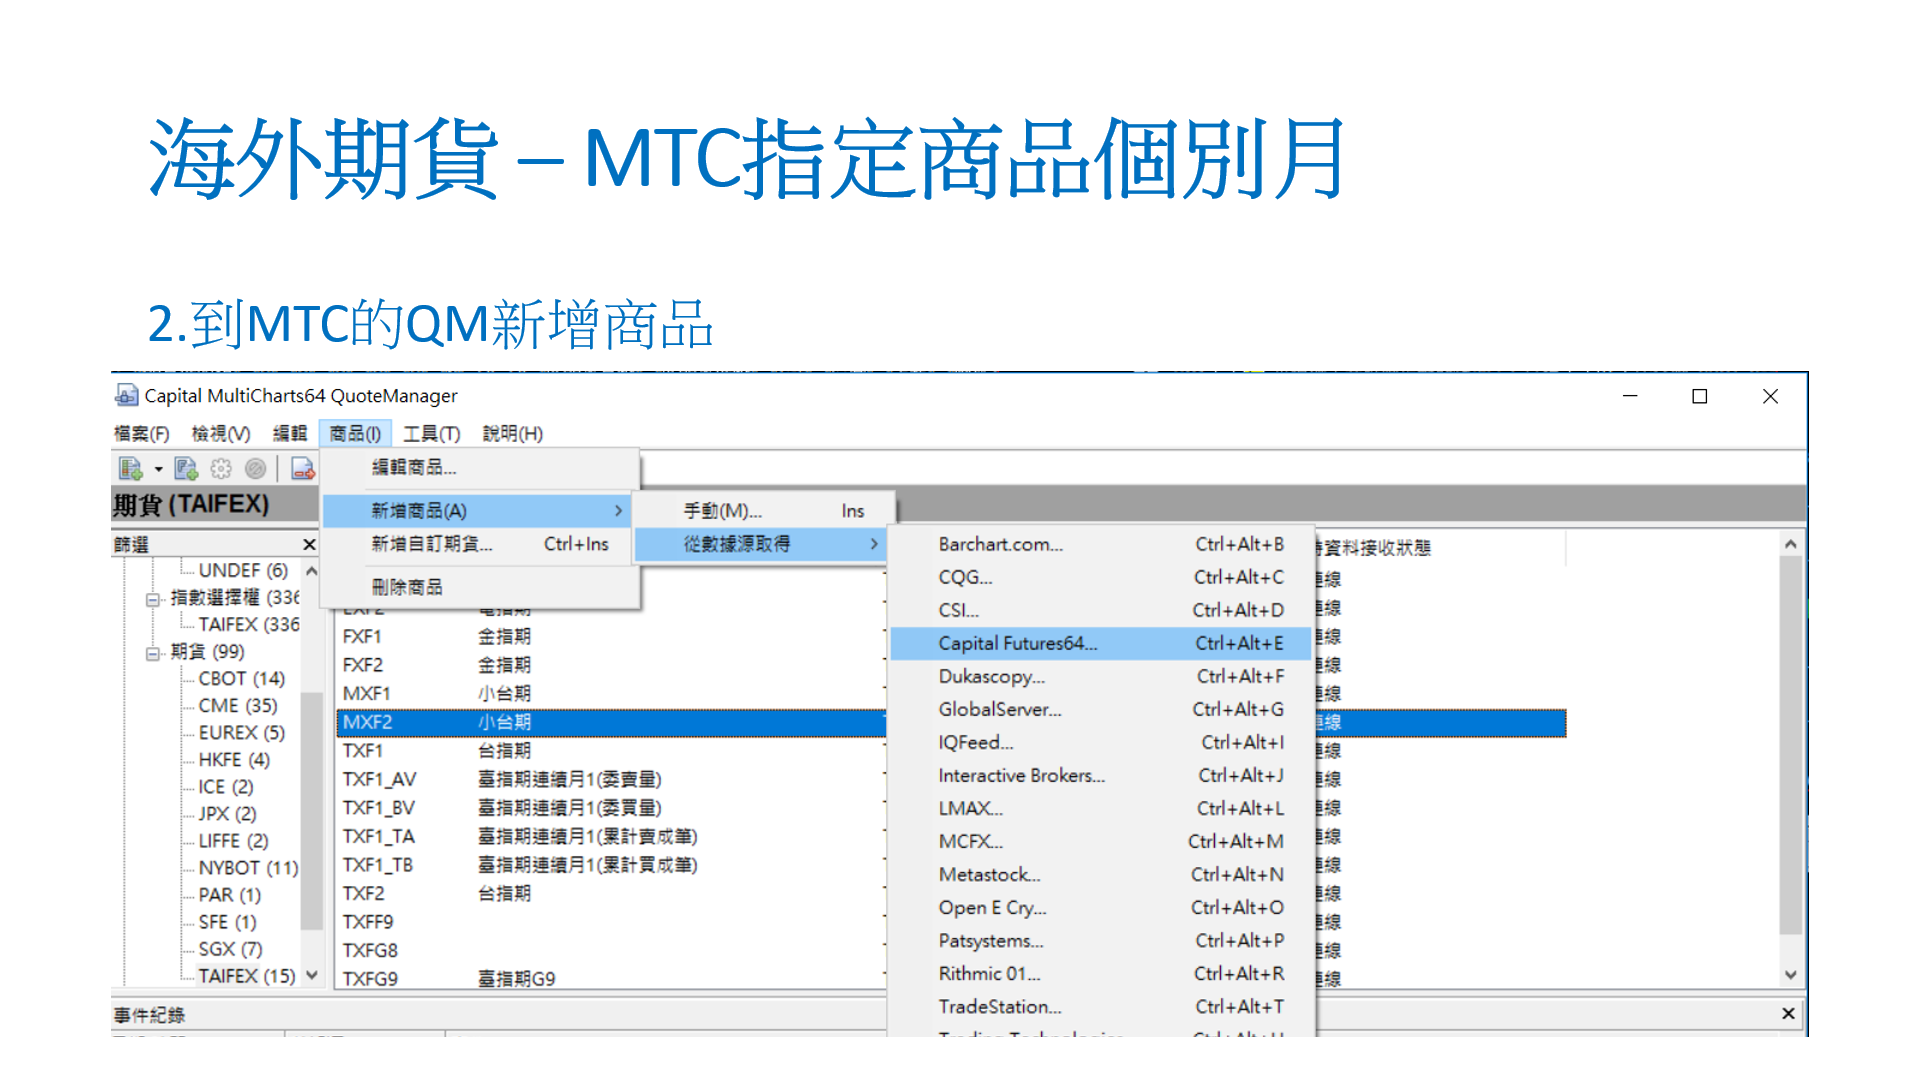
Task: Select NYBOT (11) in tree
Action: click(x=248, y=867)
